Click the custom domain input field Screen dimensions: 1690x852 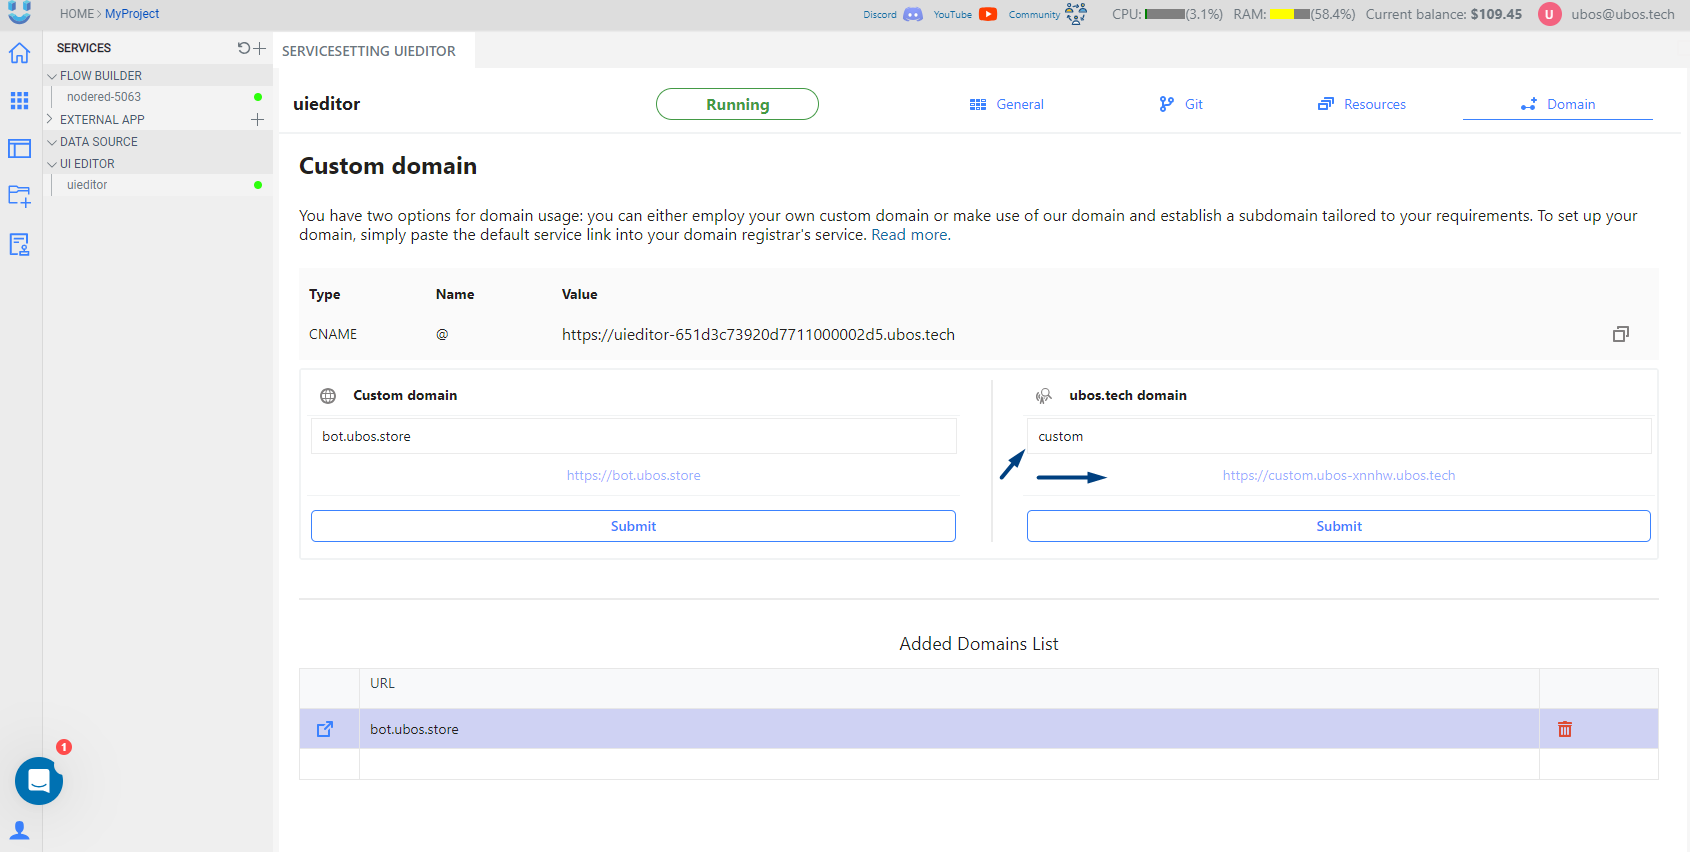(634, 436)
